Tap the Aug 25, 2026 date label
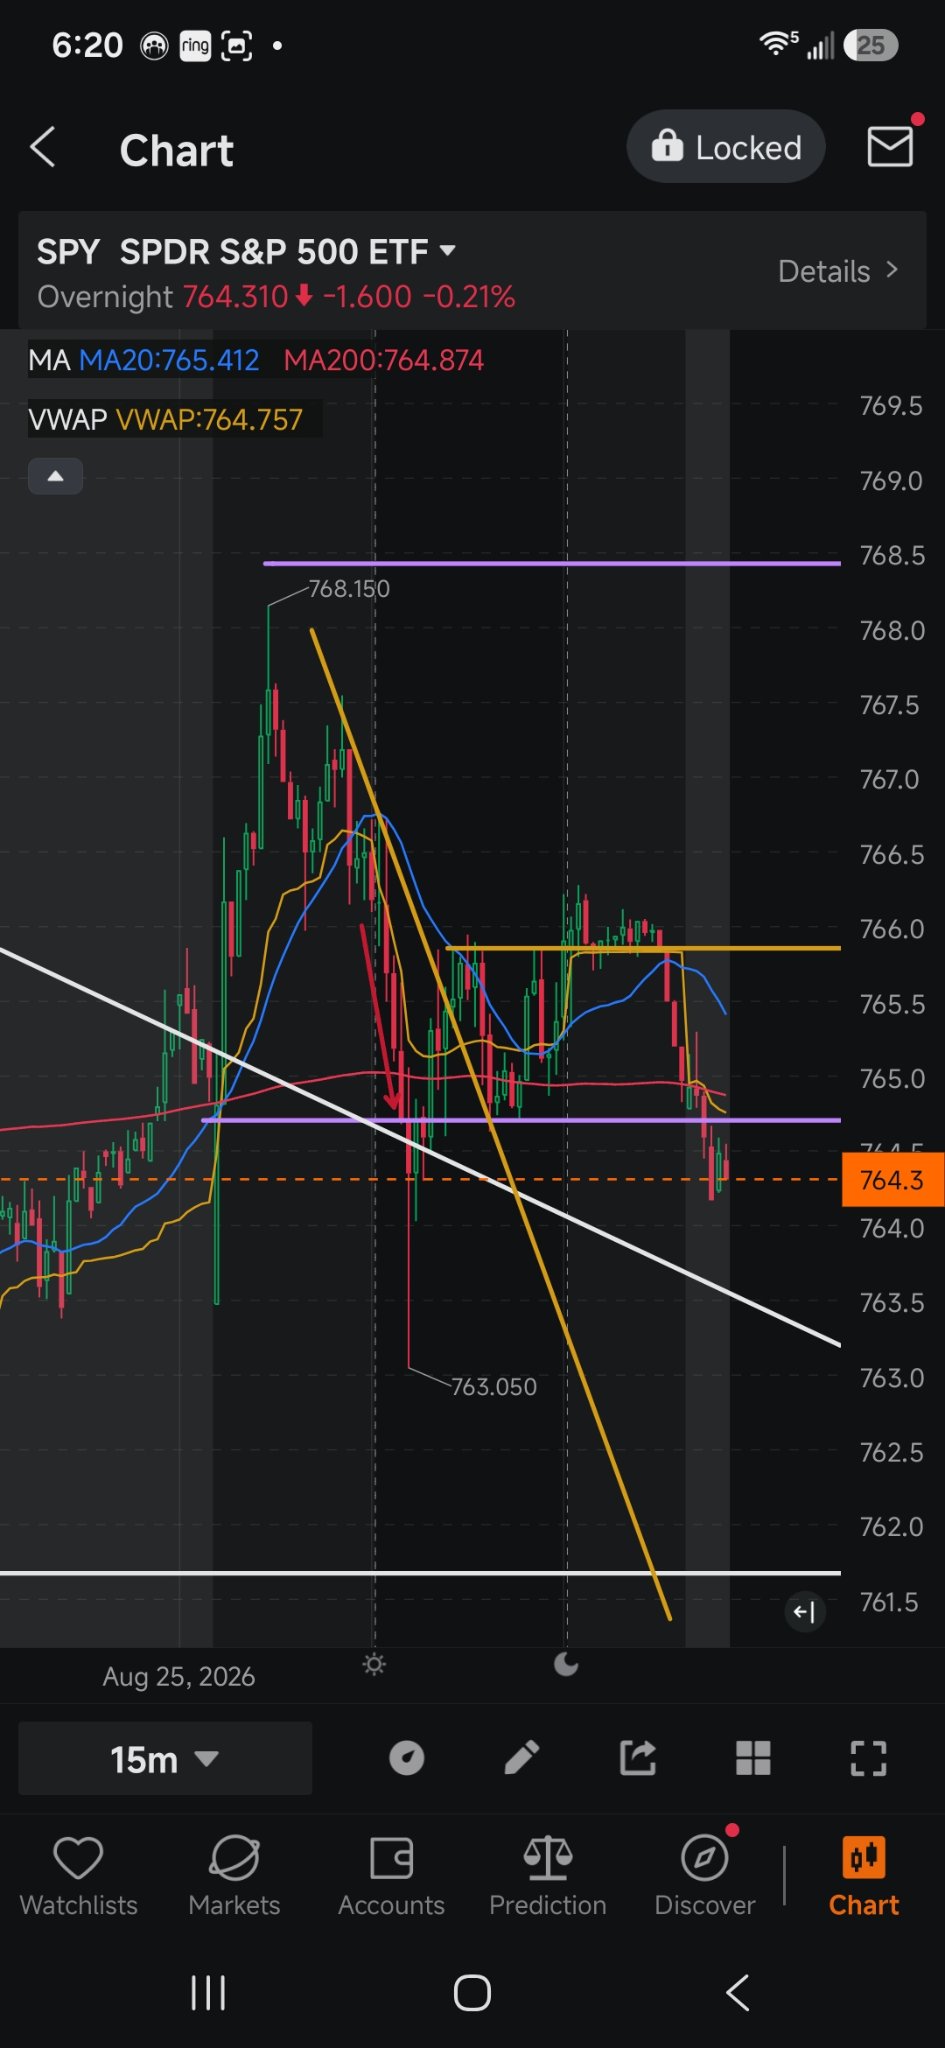945x2048 pixels. pyautogui.click(x=179, y=1676)
